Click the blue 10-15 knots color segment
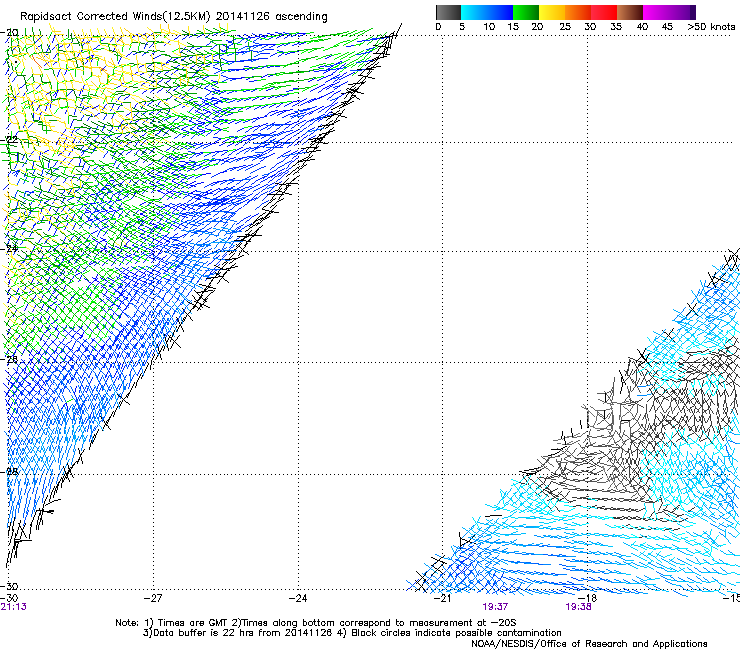 click(500, 12)
